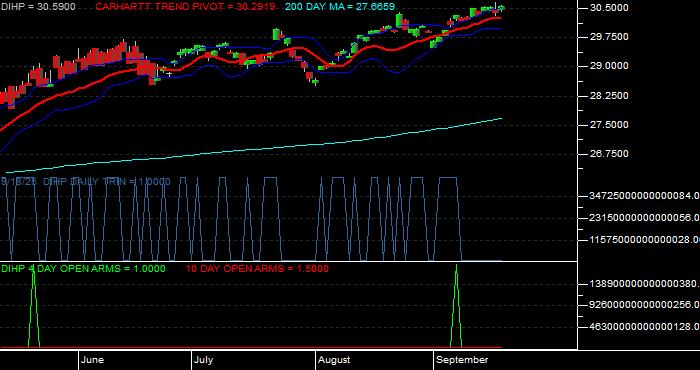Click the DIHP = 30.5900 price label
Image resolution: width=700 pixels, height=370 pixels.
[38, 7]
